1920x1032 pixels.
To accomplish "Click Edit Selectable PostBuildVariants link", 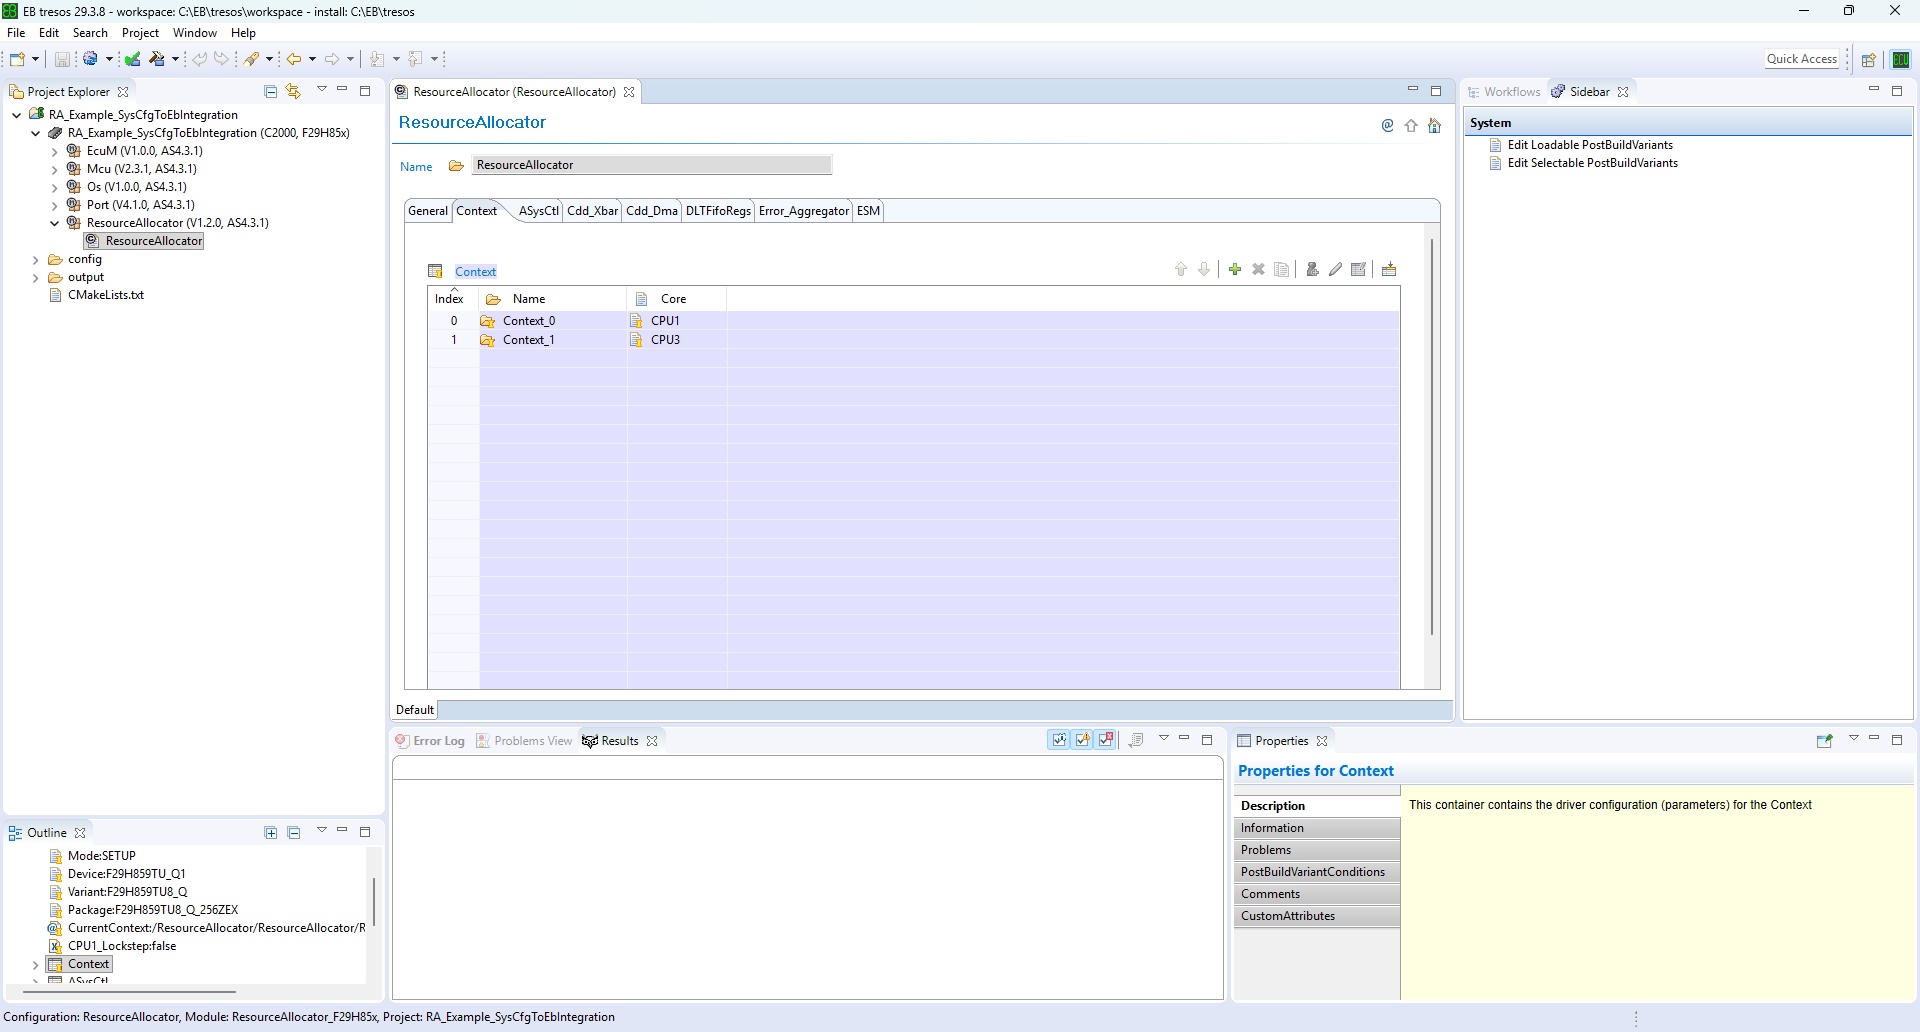I will point(1593,163).
